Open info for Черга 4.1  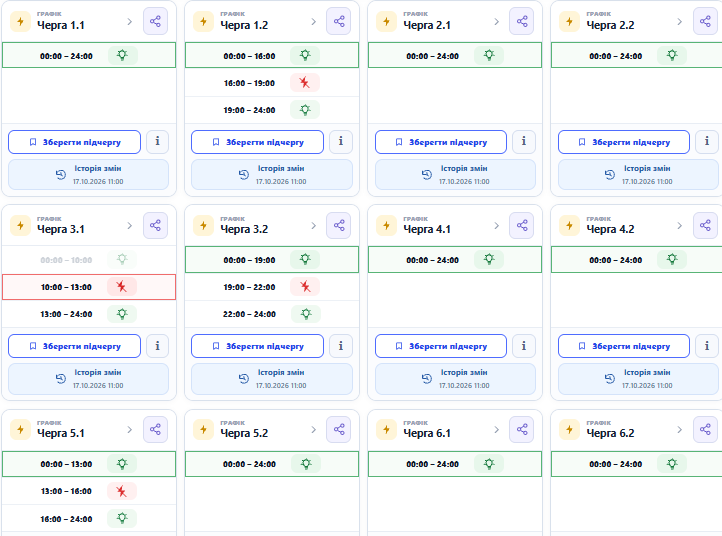[524, 346]
